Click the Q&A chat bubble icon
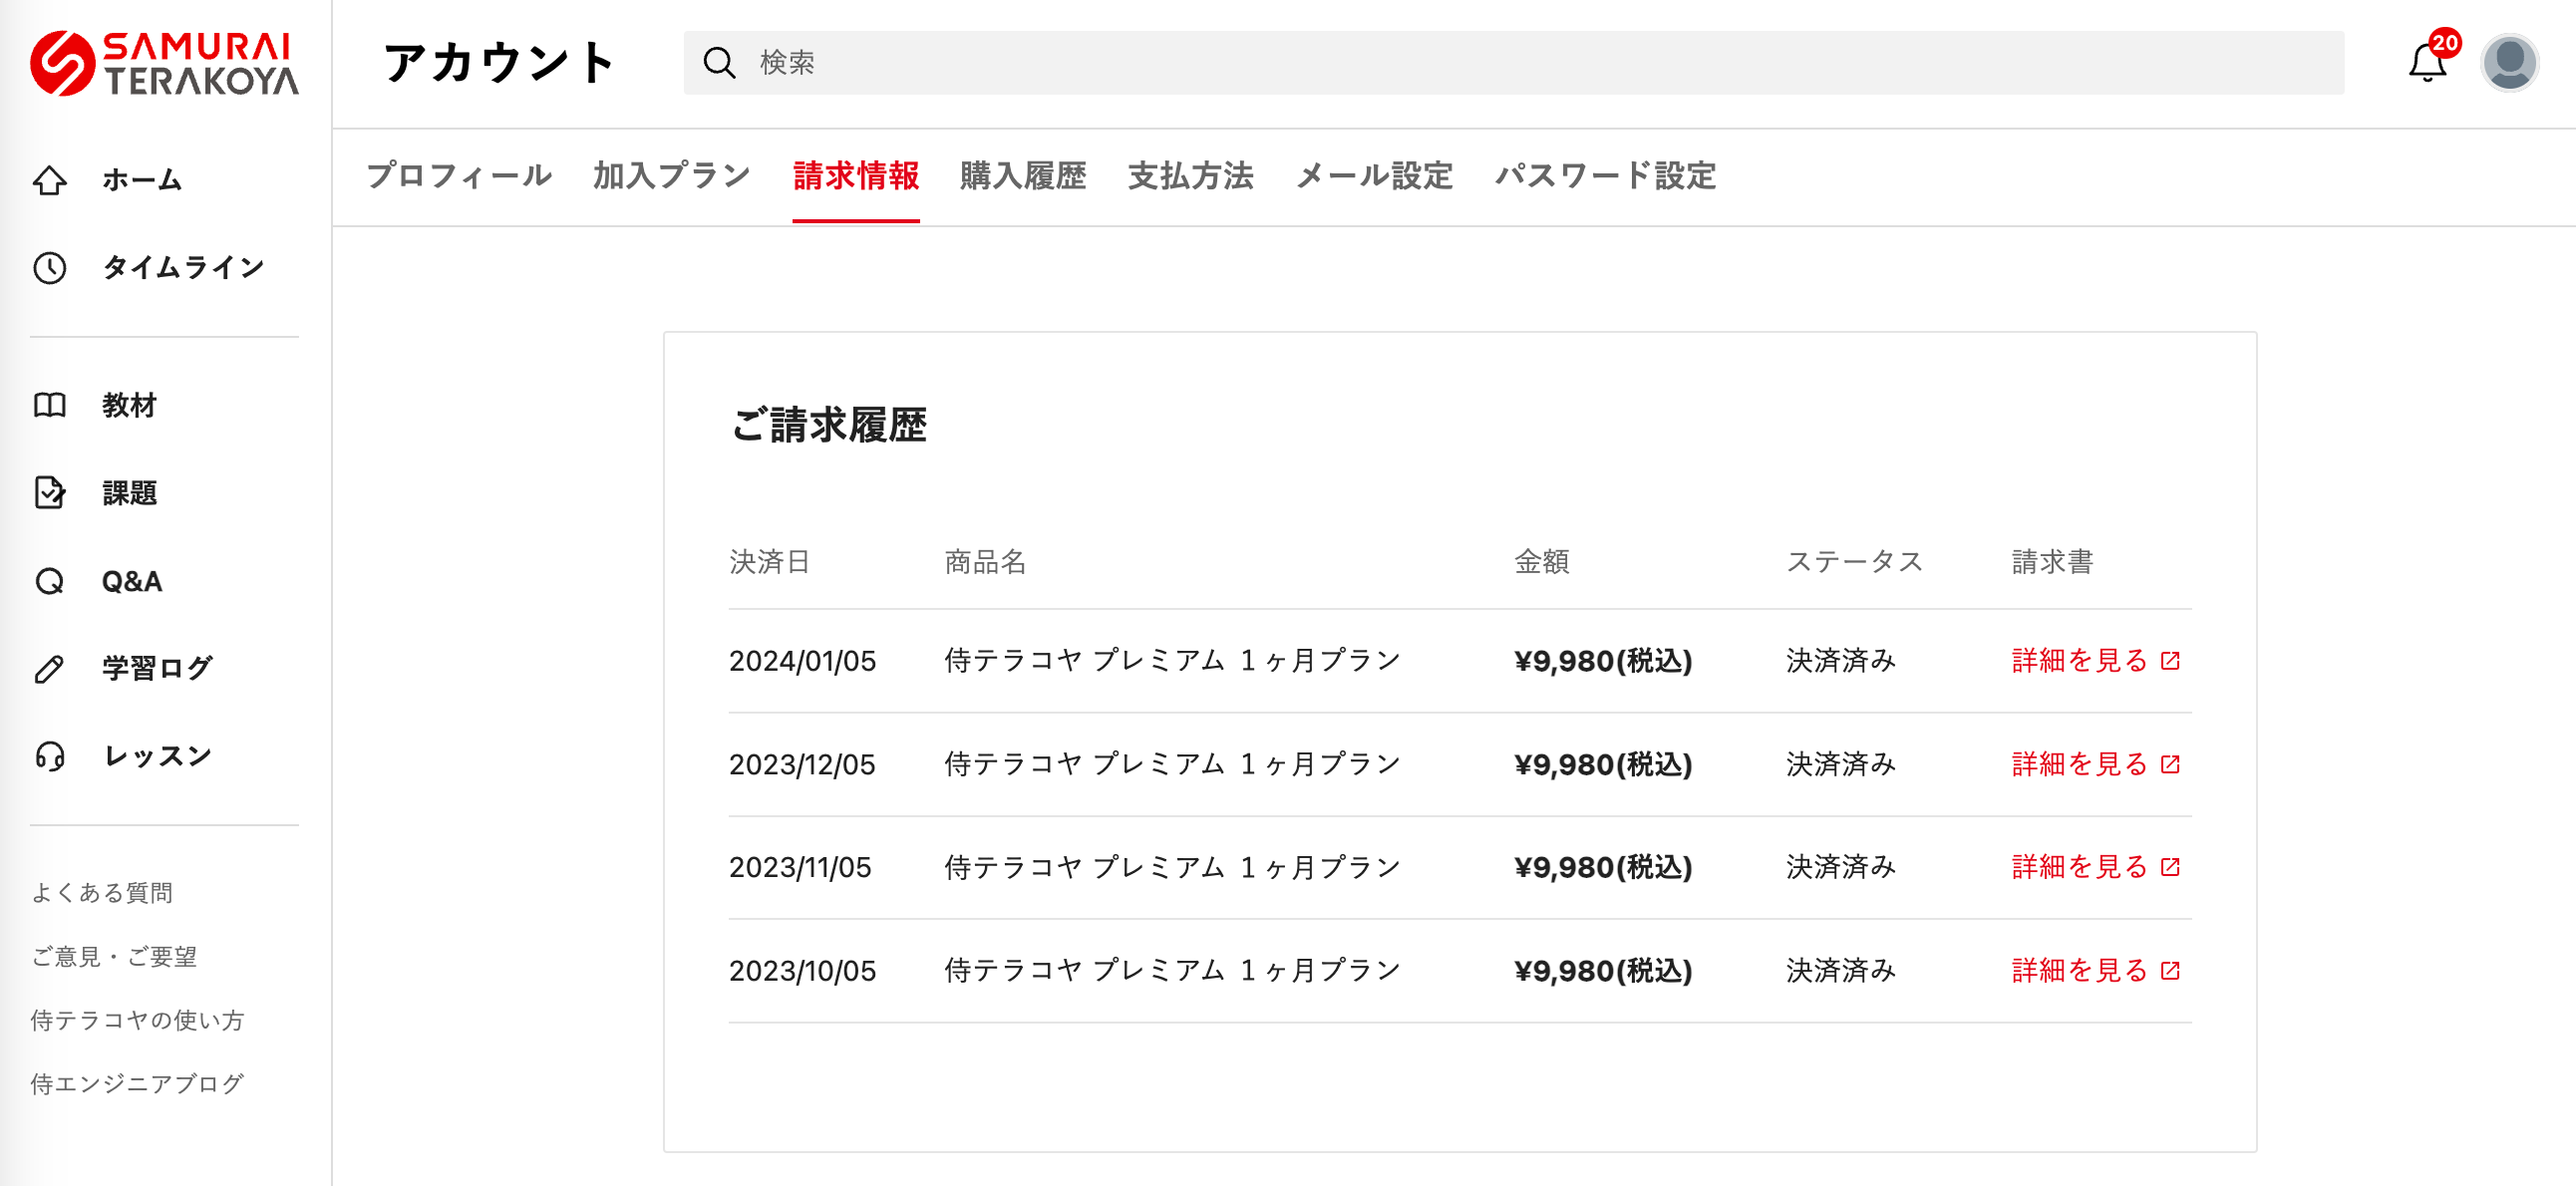 (49, 581)
